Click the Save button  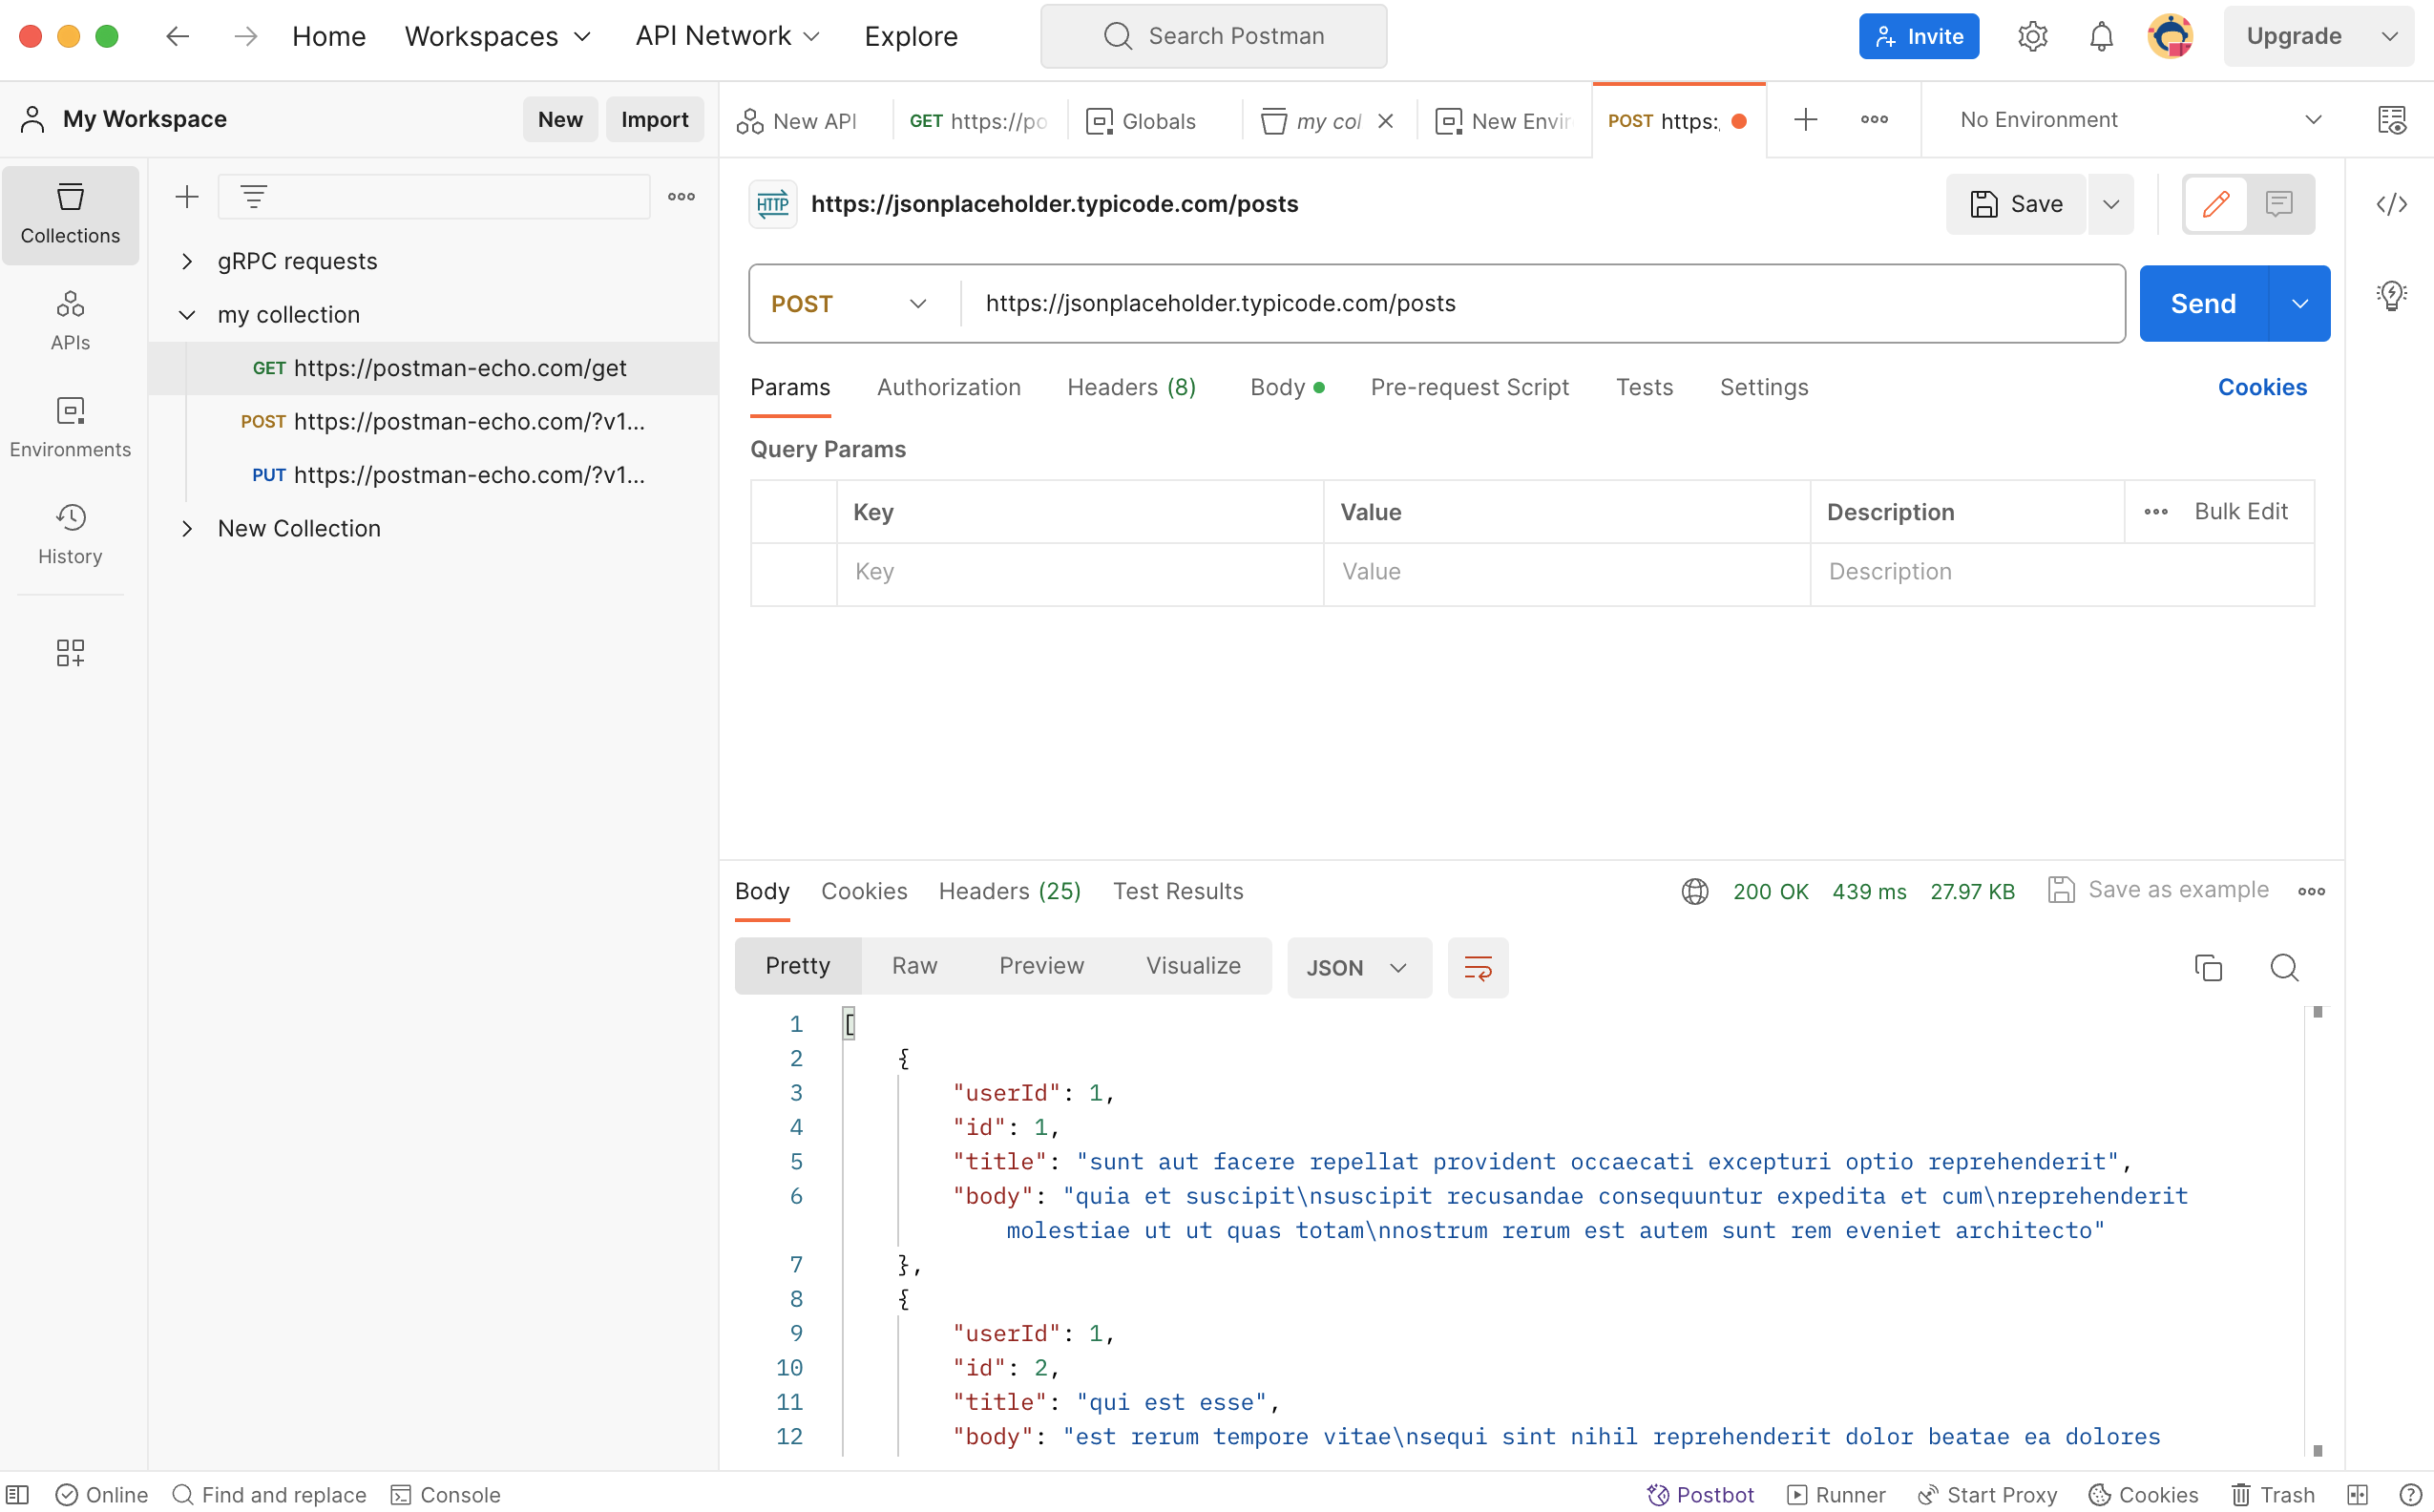click(x=2015, y=204)
